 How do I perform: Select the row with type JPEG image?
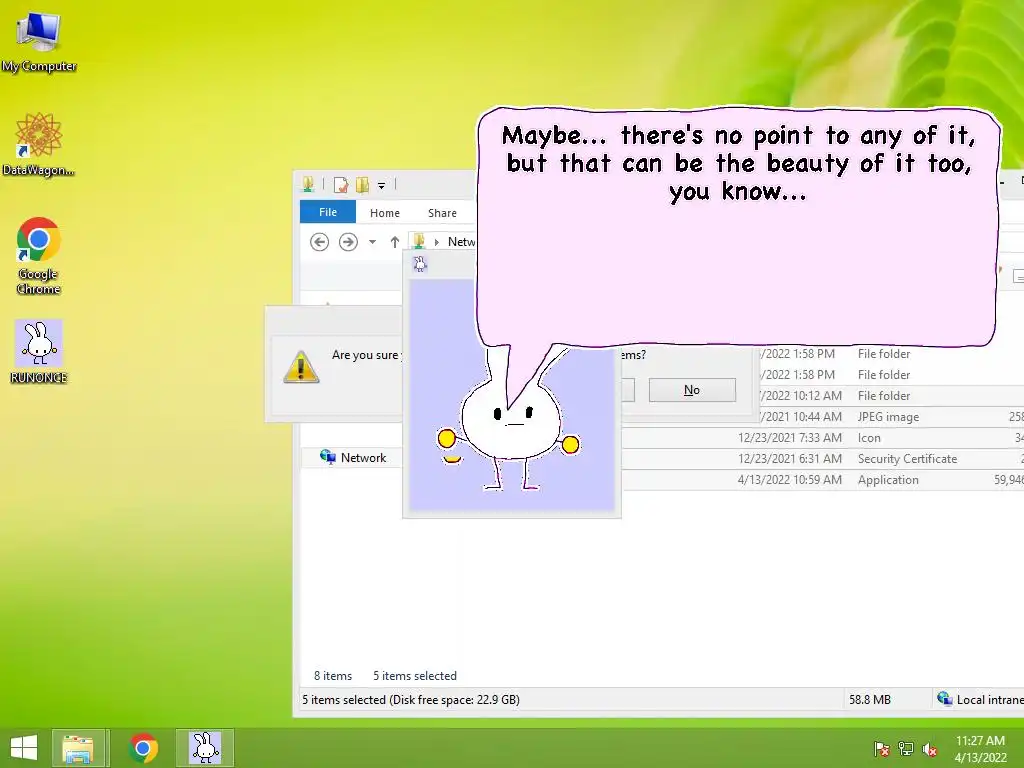822,417
